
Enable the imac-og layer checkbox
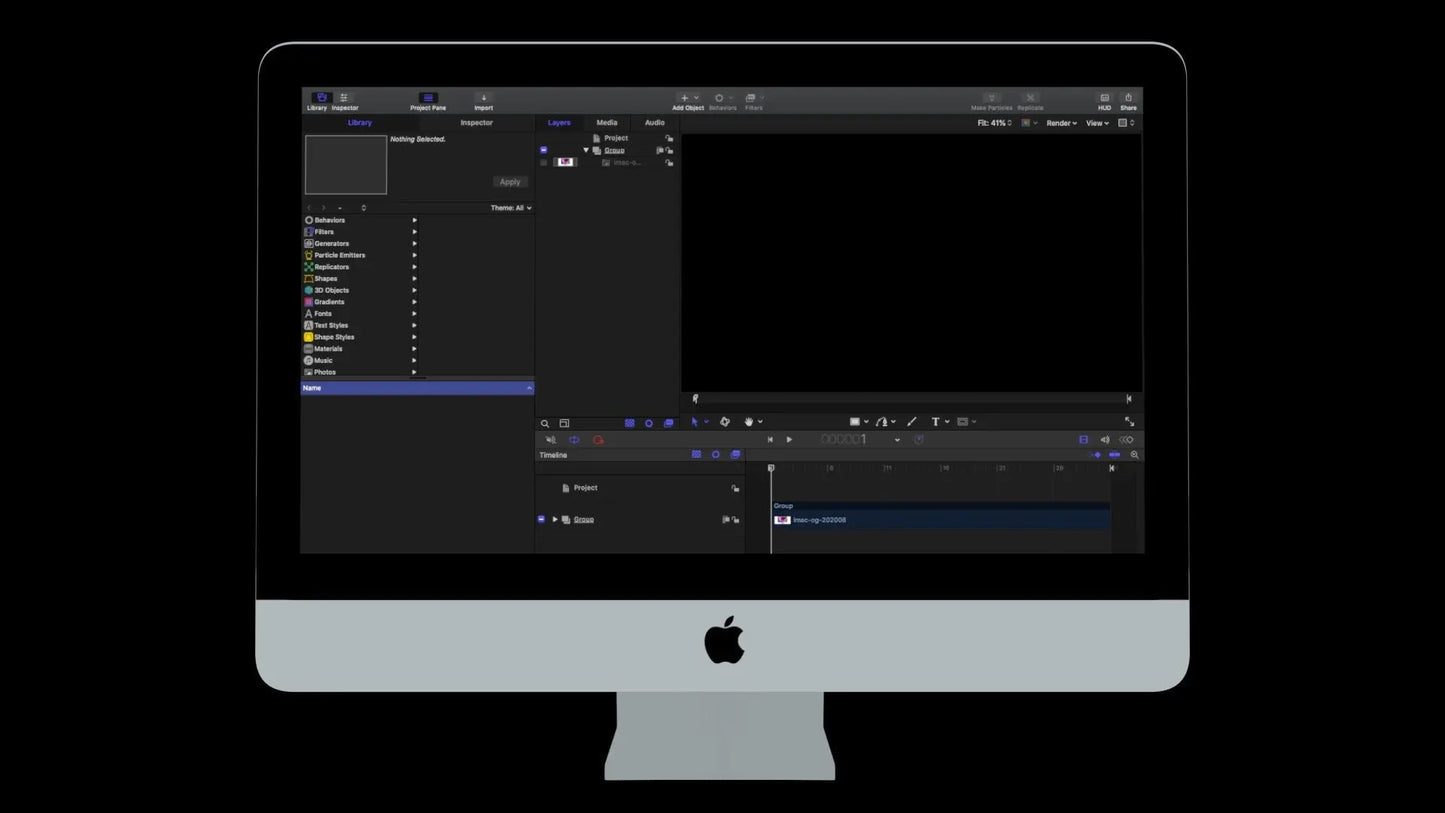(x=543, y=162)
